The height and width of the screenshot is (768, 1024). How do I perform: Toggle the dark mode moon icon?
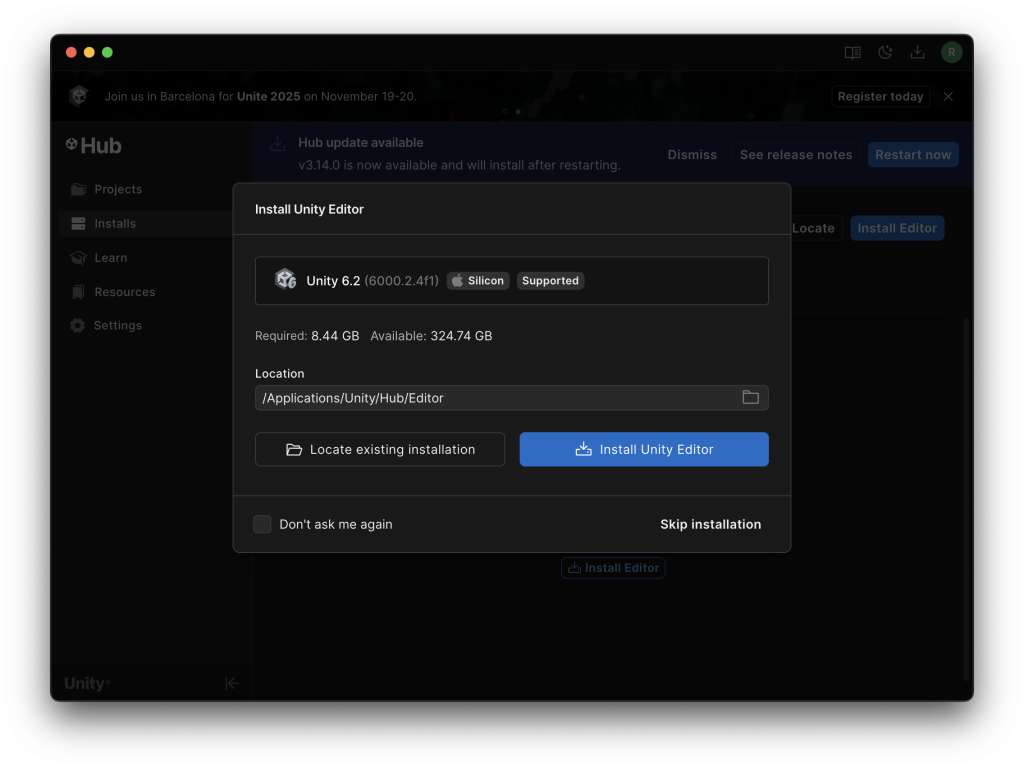tap(885, 52)
